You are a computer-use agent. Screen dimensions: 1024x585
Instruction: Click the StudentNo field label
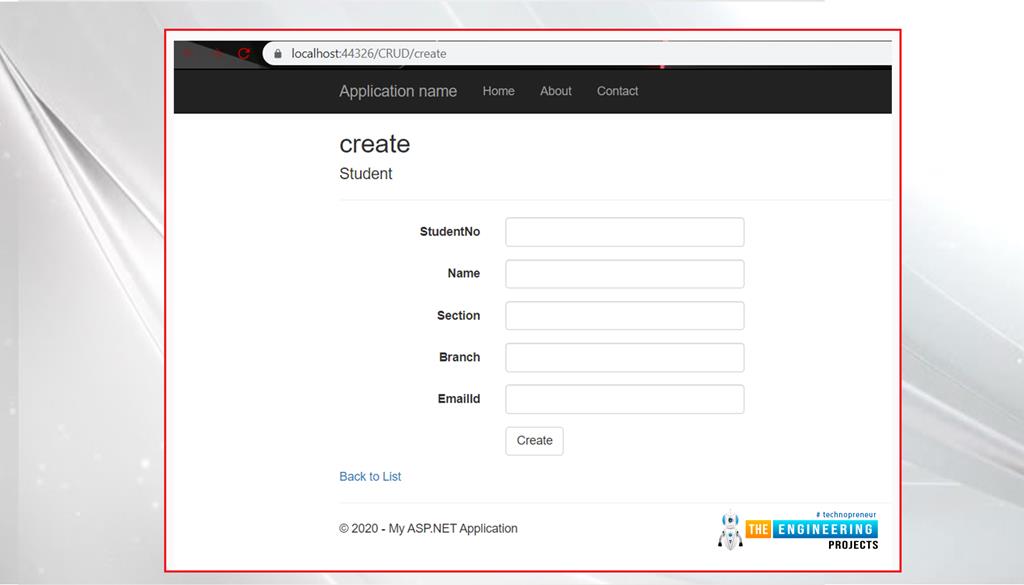[x=449, y=232]
